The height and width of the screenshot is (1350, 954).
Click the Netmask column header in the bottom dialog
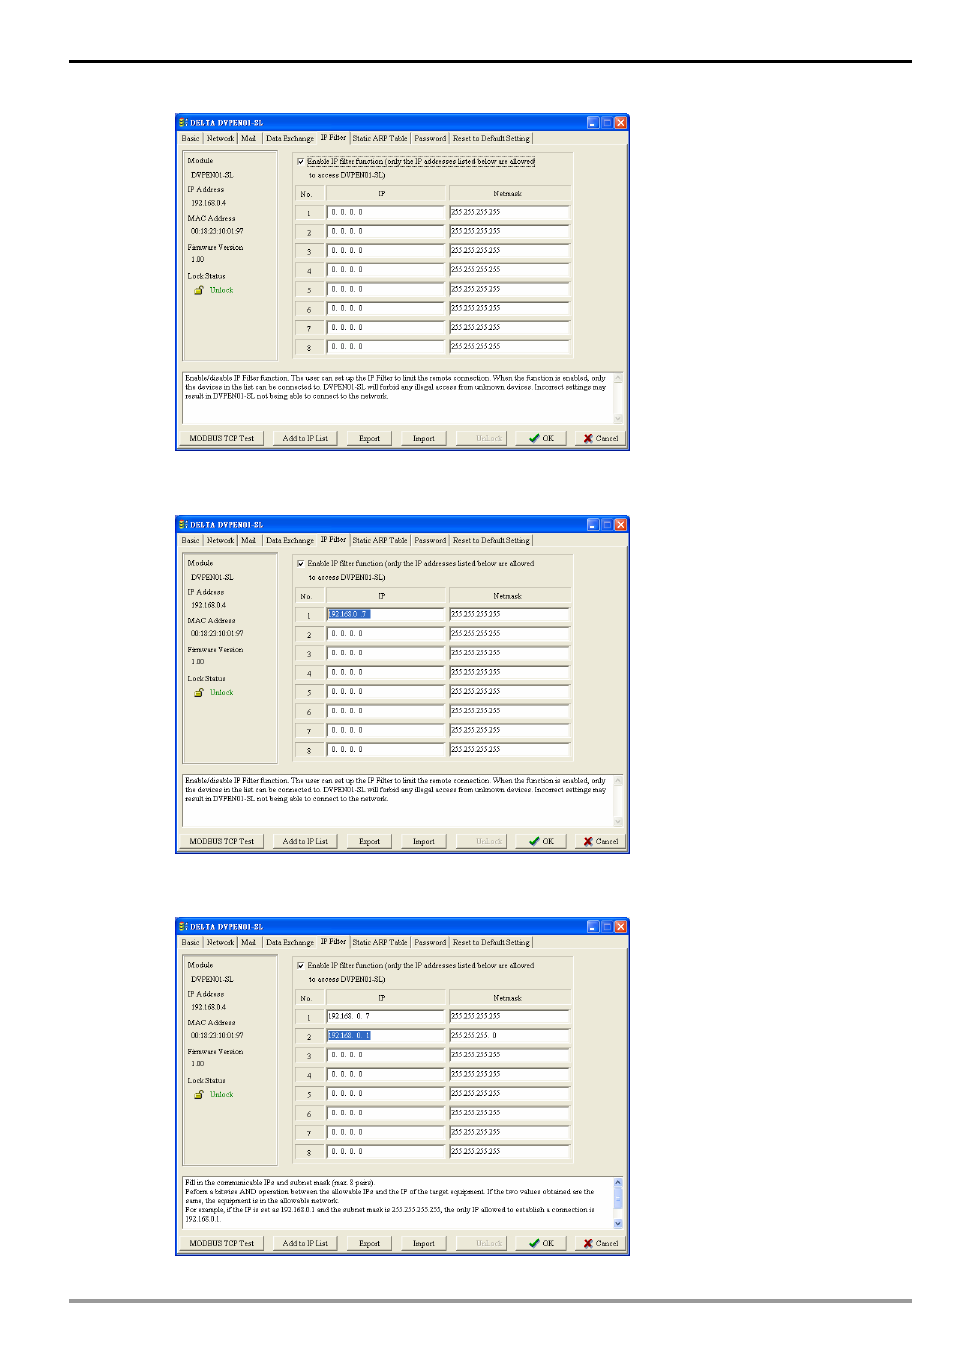coord(508,998)
